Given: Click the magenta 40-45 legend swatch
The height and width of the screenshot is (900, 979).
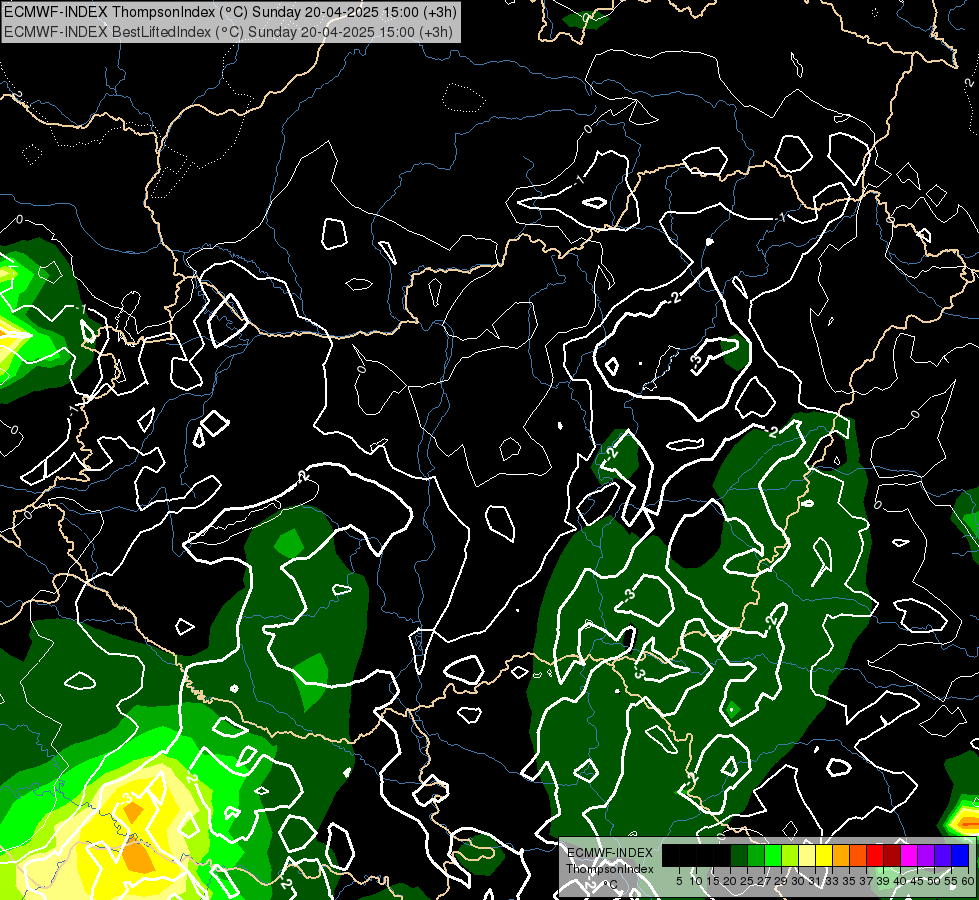Looking at the screenshot, I should click(909, 855).
